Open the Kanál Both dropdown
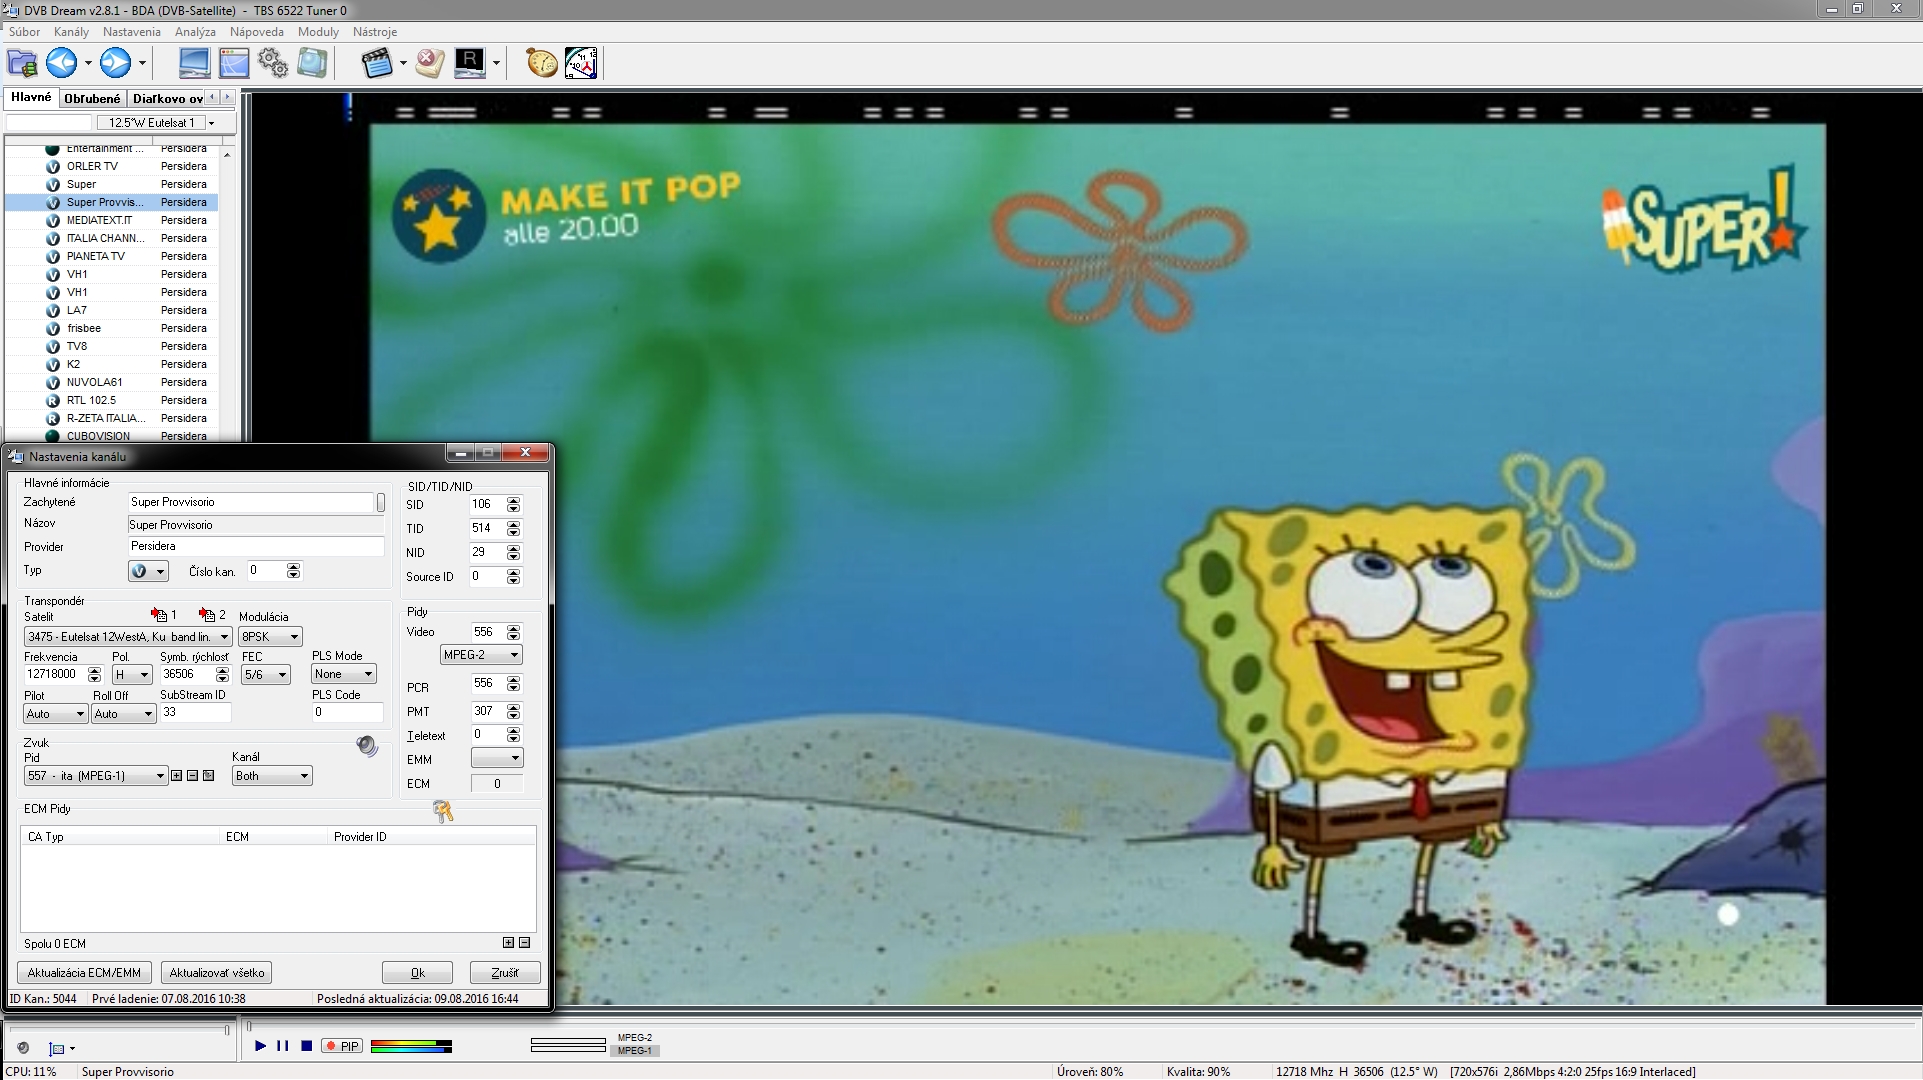This screenshot has width=1923, height=1080. [x=272, y=776]
